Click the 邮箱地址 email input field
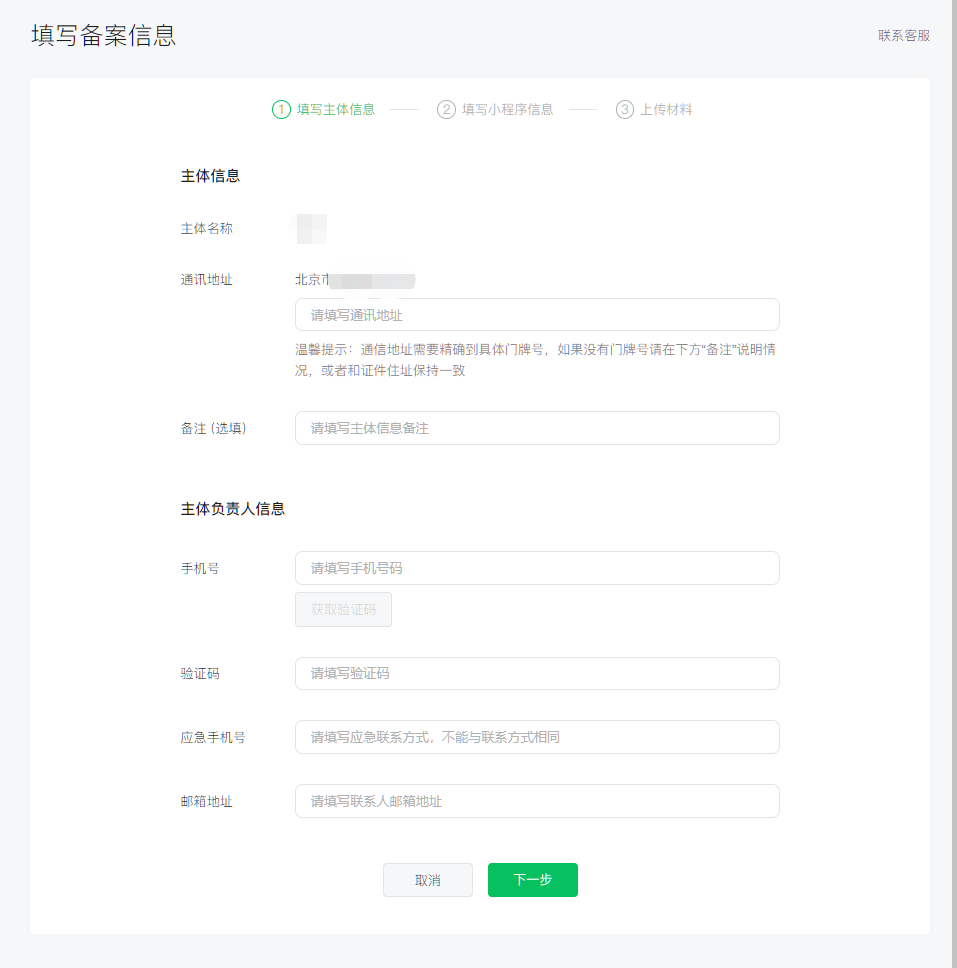Viewport: 957px width, 968px height. pyautogui.click(x=537, y=801)
